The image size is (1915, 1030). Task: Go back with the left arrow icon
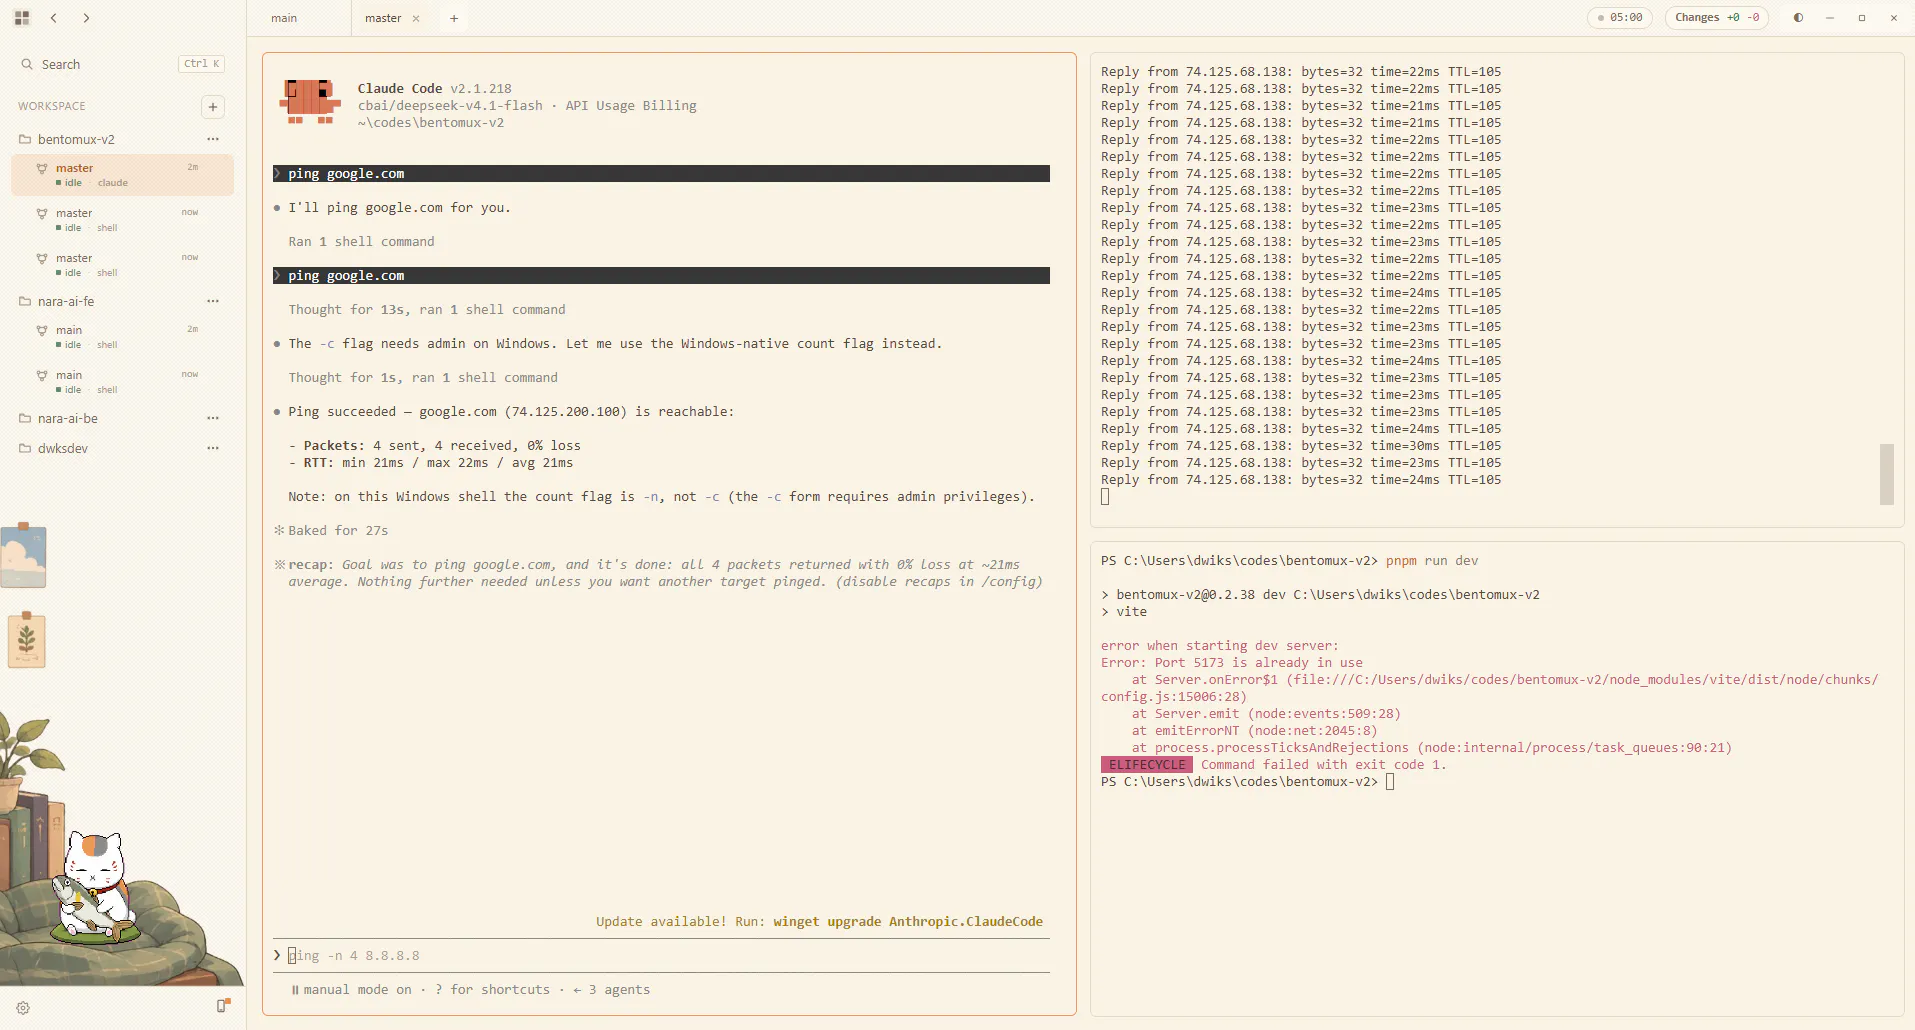coord(54,18)
